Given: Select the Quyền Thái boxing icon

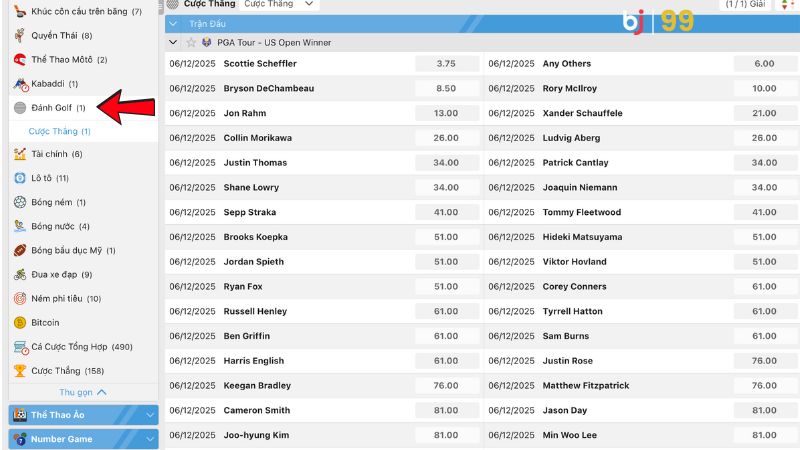Looking at the screenshot, I should pos(20,35).
